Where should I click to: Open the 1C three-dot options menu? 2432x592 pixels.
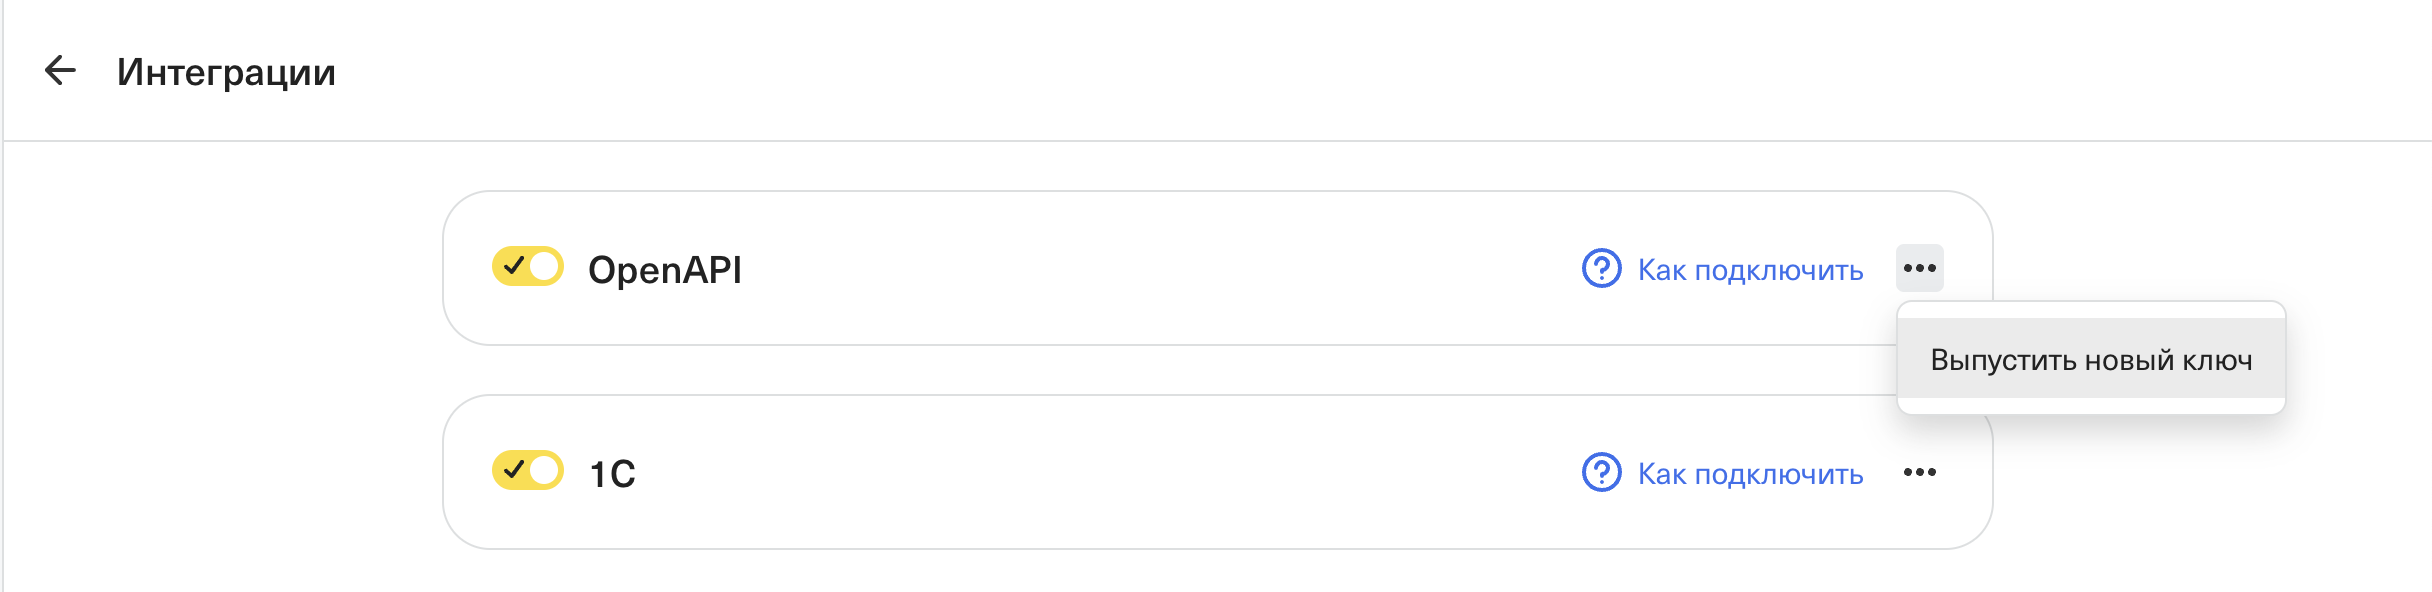1919,472
